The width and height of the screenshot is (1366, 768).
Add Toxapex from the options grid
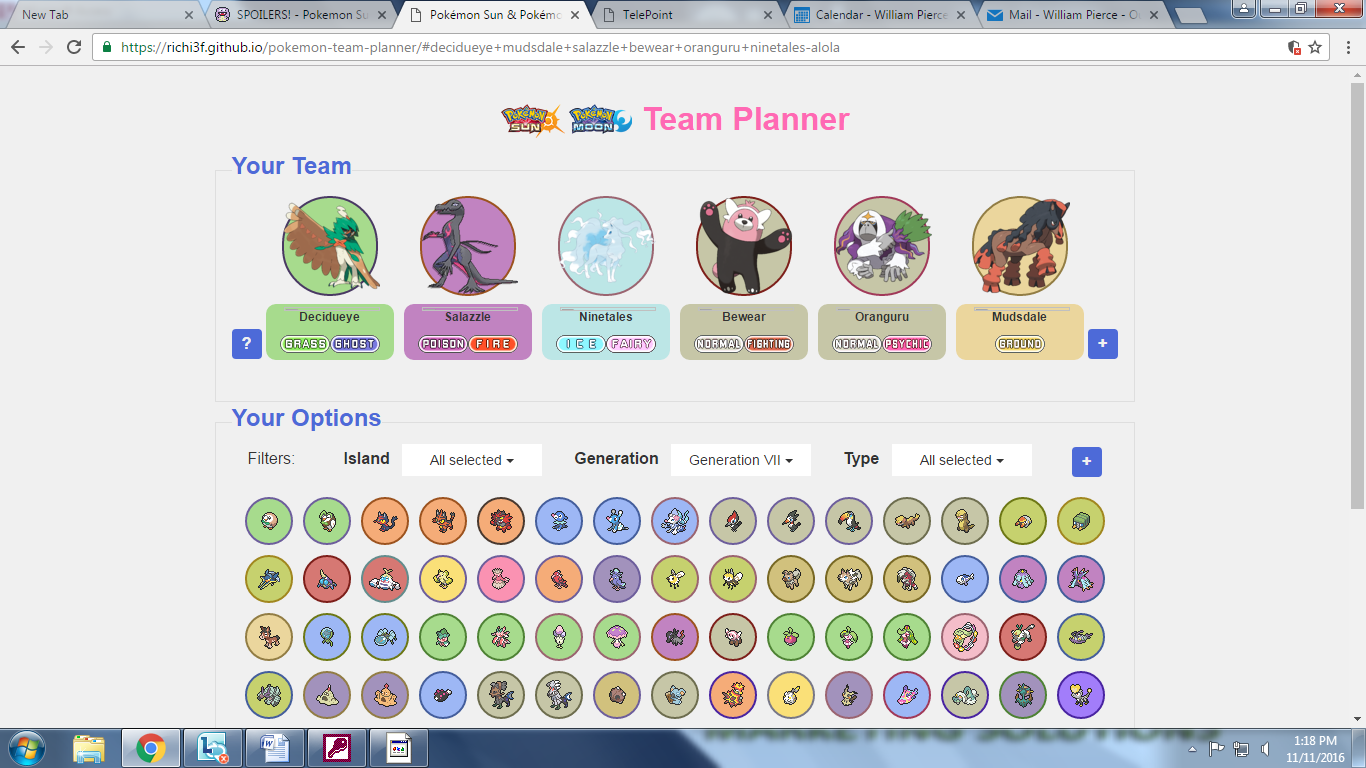click(1081, 579)
